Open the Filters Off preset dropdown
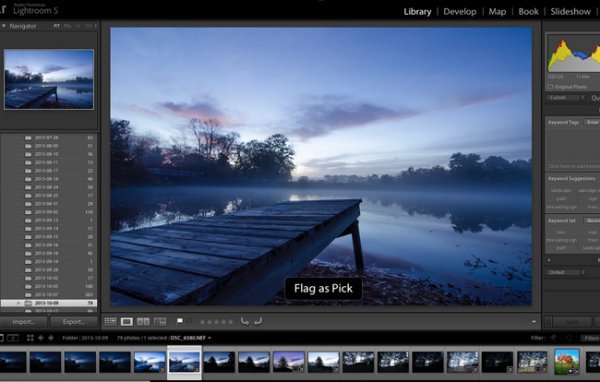 (590, 338)
